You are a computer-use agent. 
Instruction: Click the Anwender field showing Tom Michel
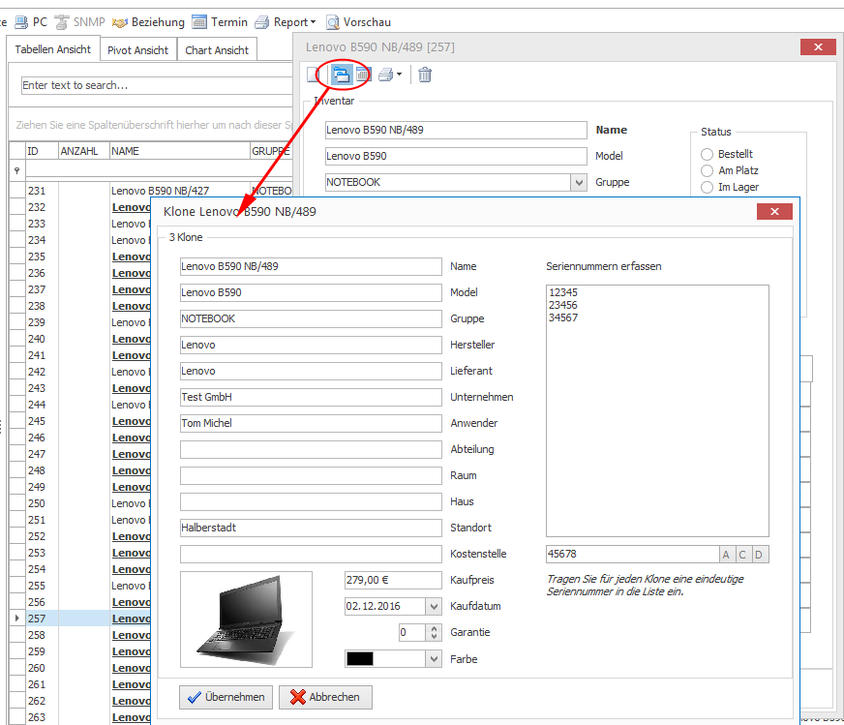click(x=311, y=423)
